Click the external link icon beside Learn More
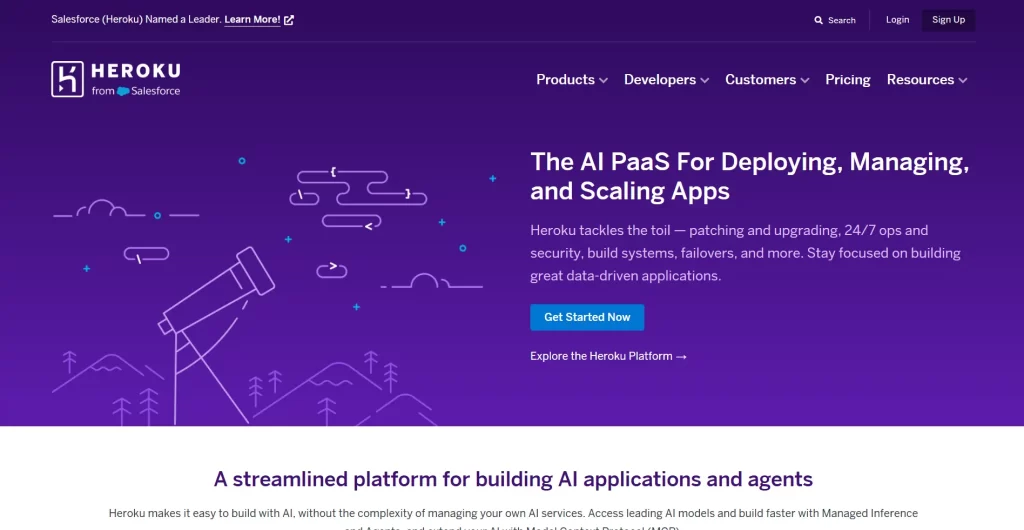Image resolution: width=1024 pixels, height=530 pixels. click(x=289, y=20)
